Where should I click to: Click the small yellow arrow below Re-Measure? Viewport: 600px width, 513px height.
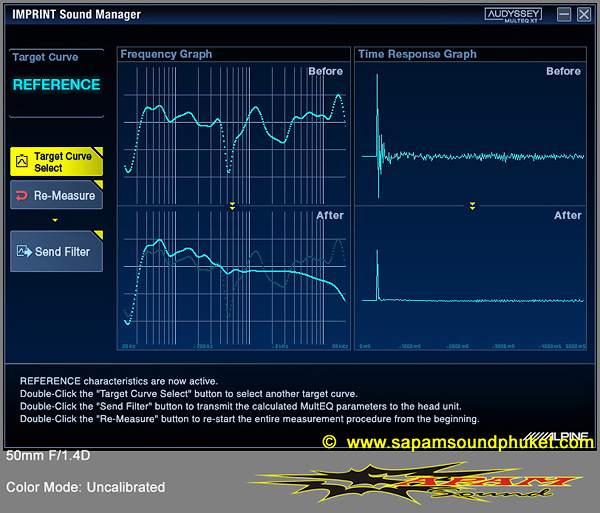click(55, 220)
